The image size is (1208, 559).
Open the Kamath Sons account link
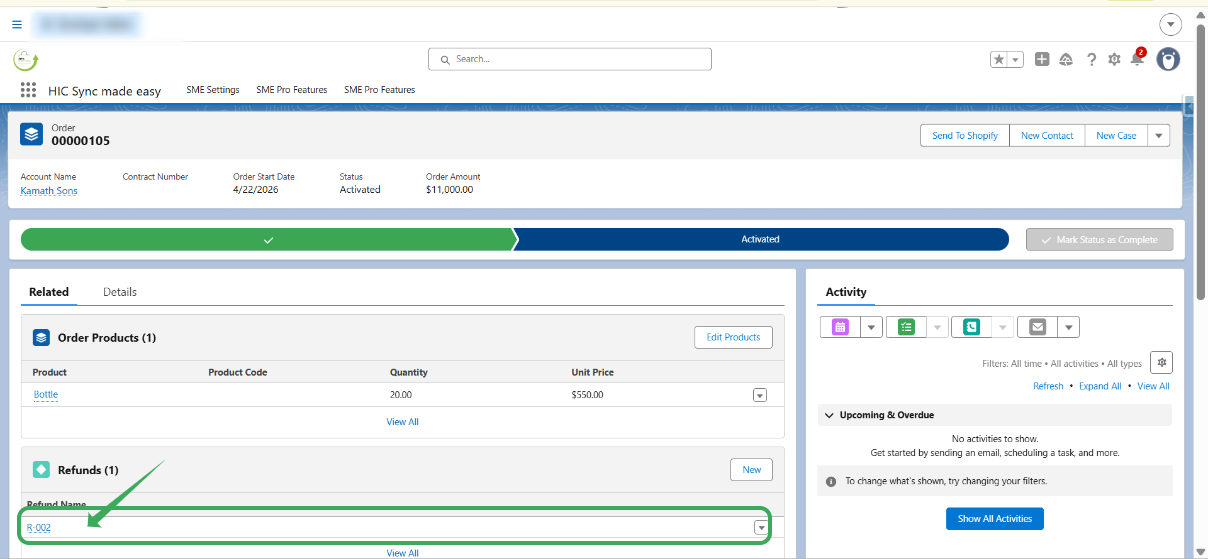pyautogui.click(x=49, y=190)
